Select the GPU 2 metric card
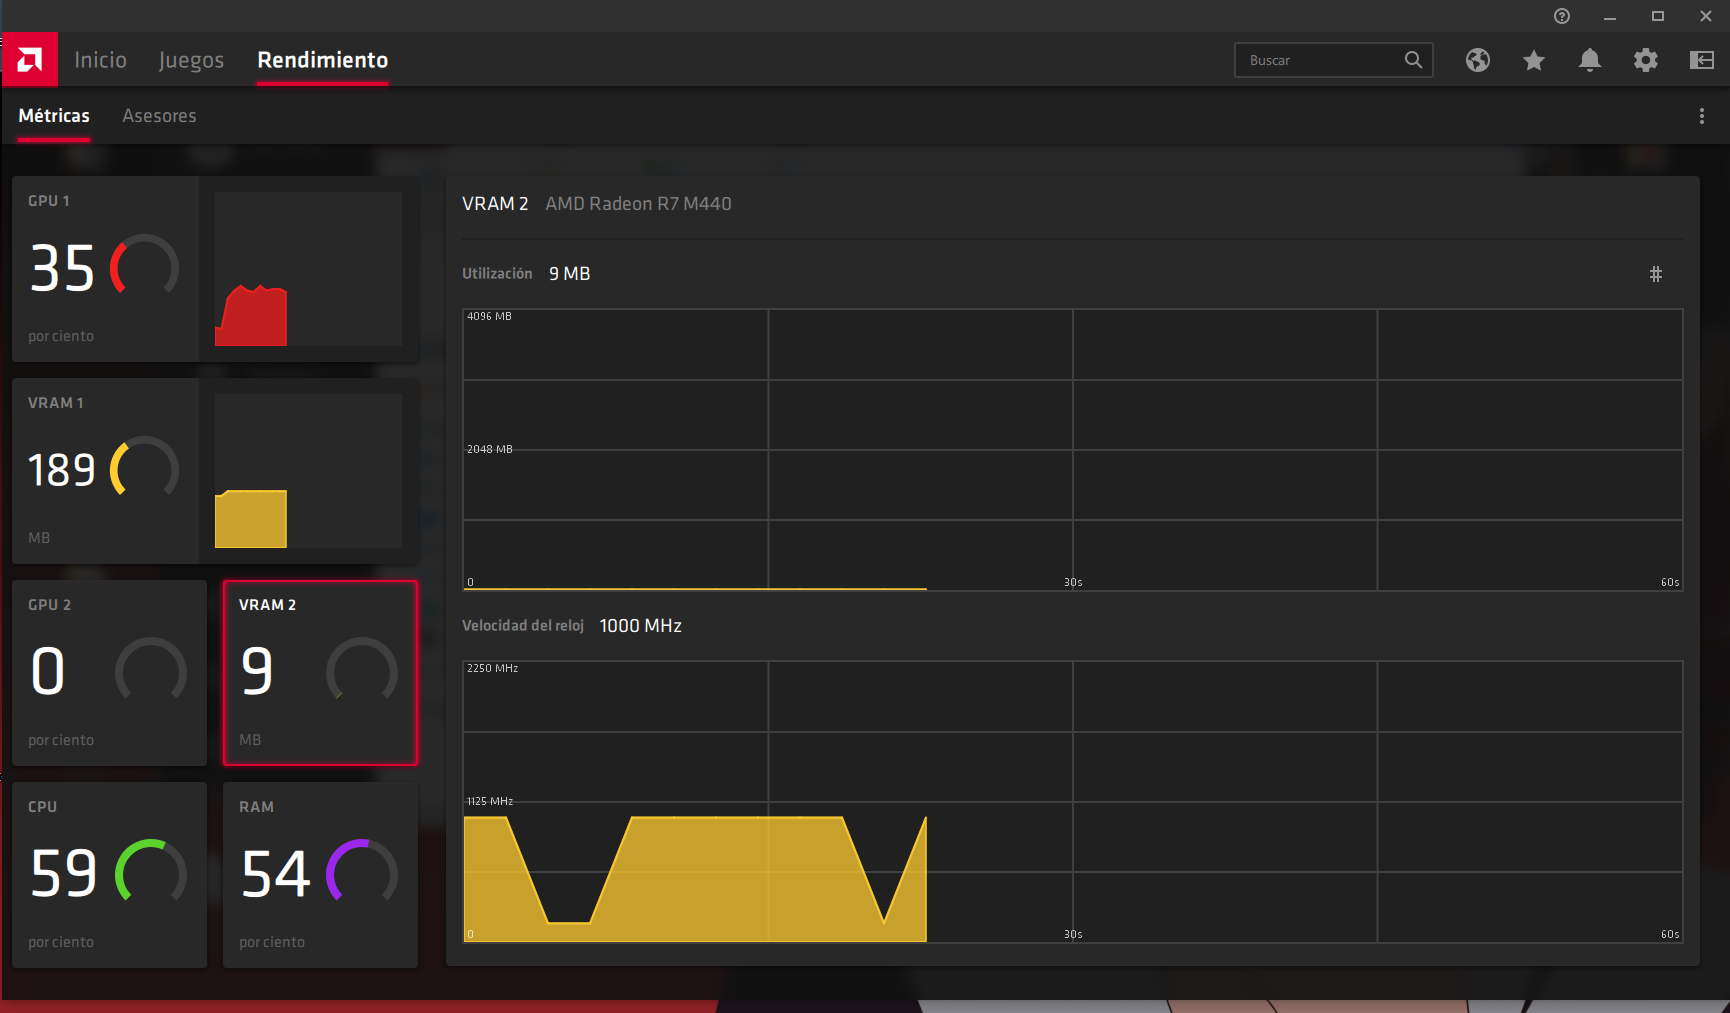This screenshot has width=1730, height=1013. (x=110, y=673)
